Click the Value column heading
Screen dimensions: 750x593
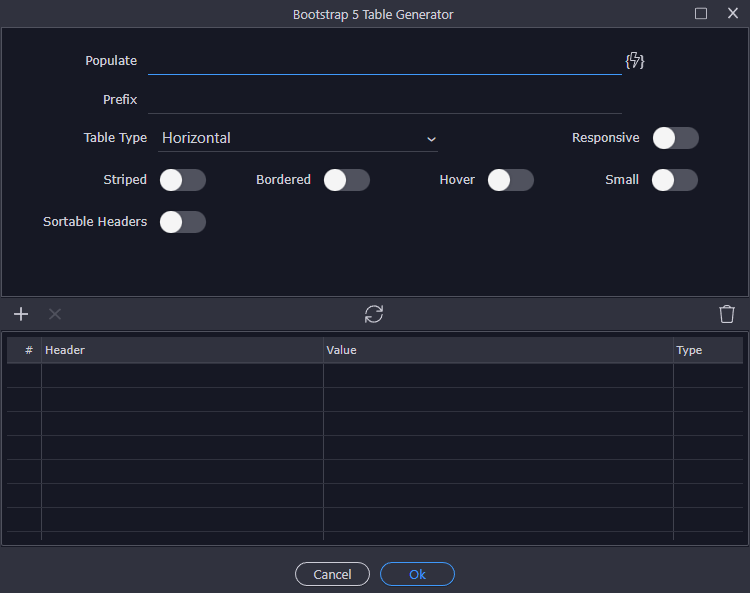point(498,350)
